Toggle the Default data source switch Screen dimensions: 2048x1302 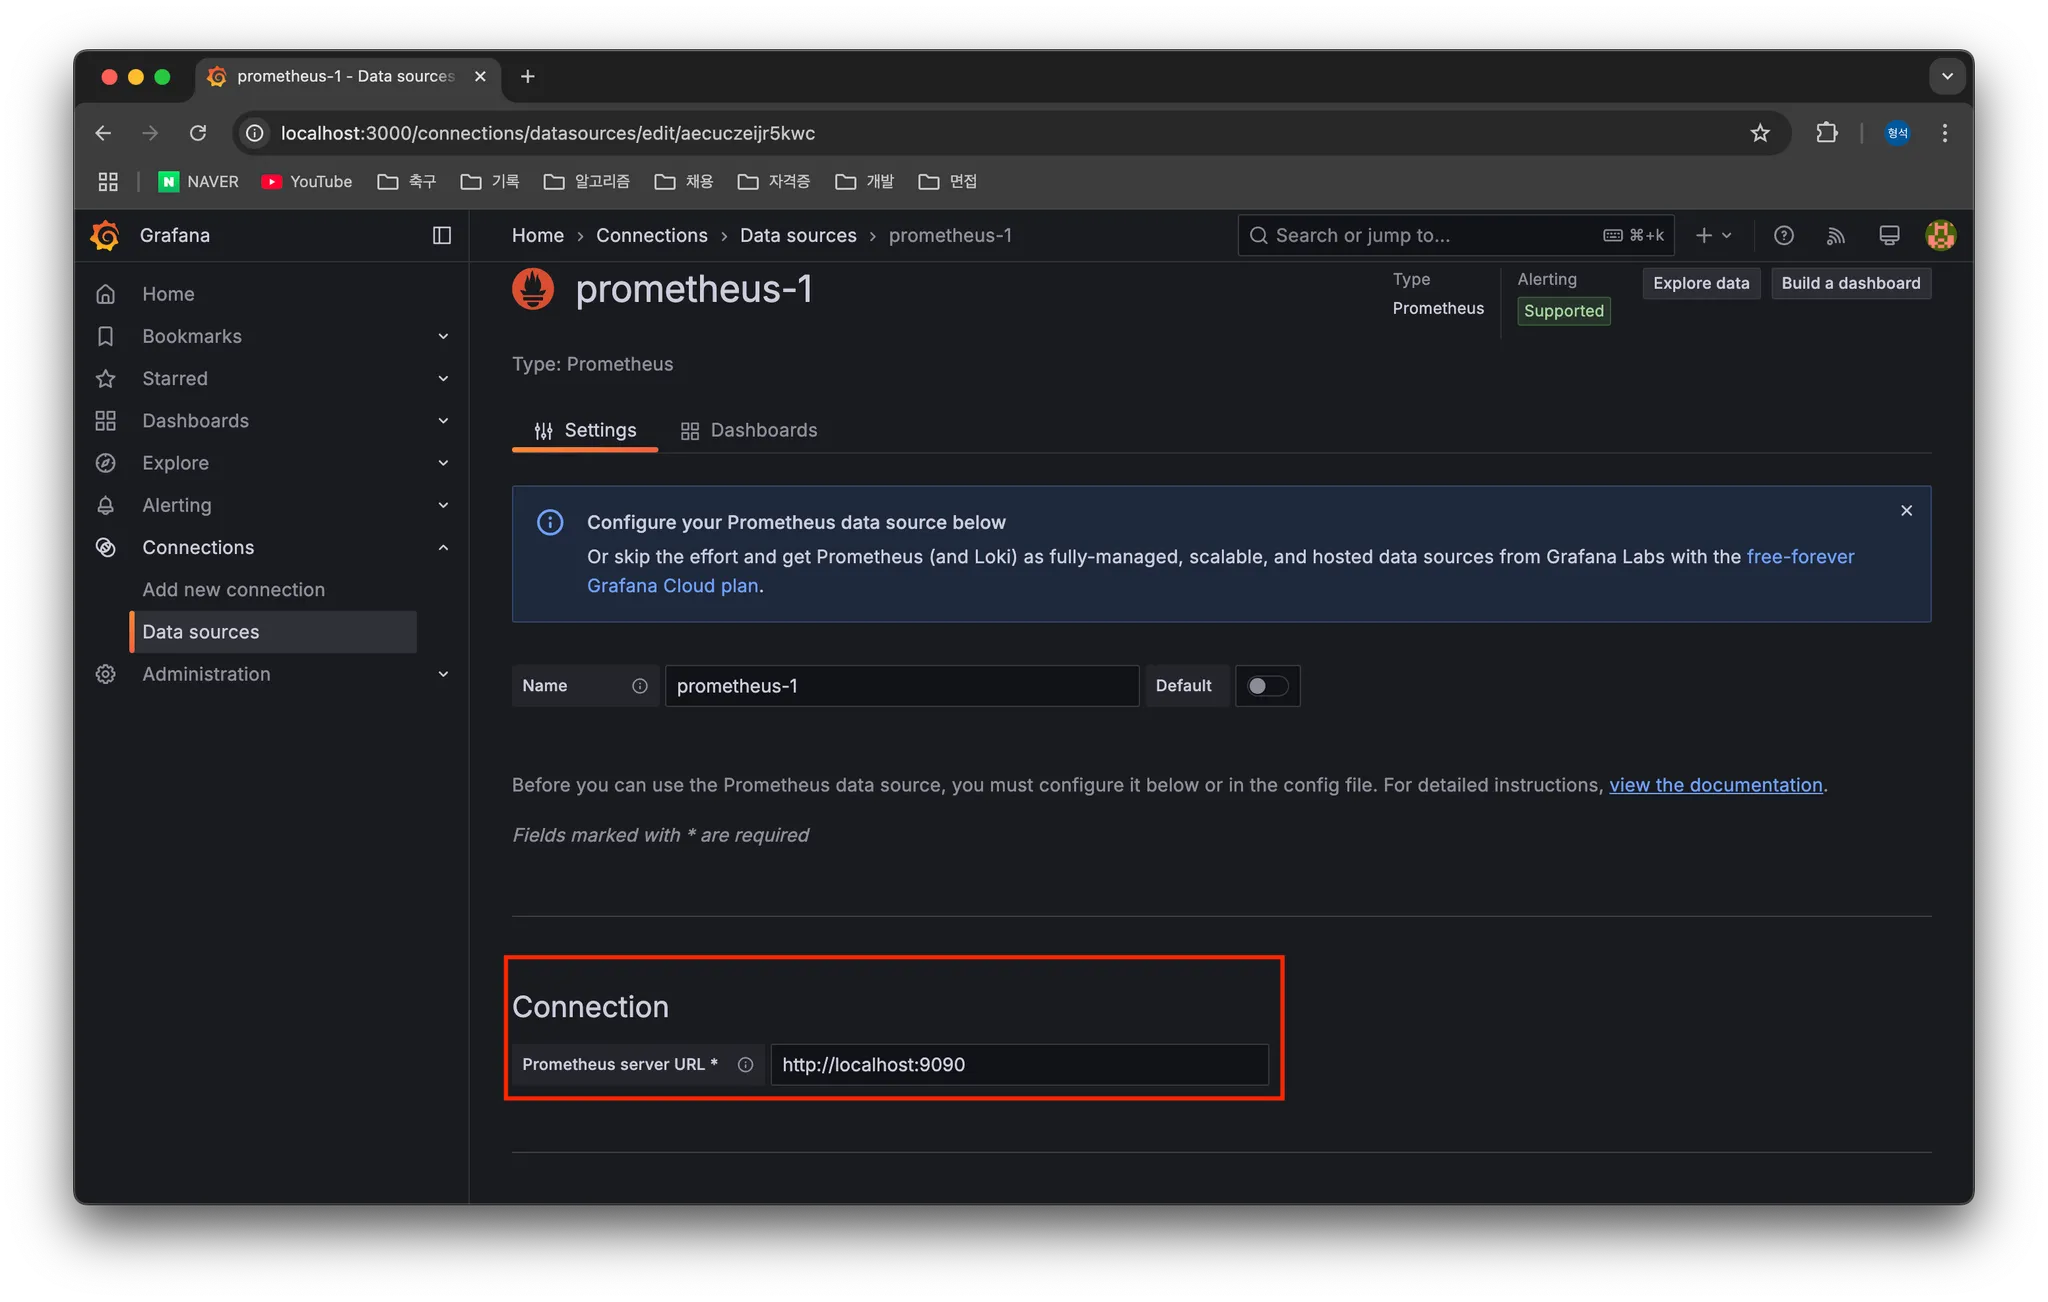coord(1267,686)
